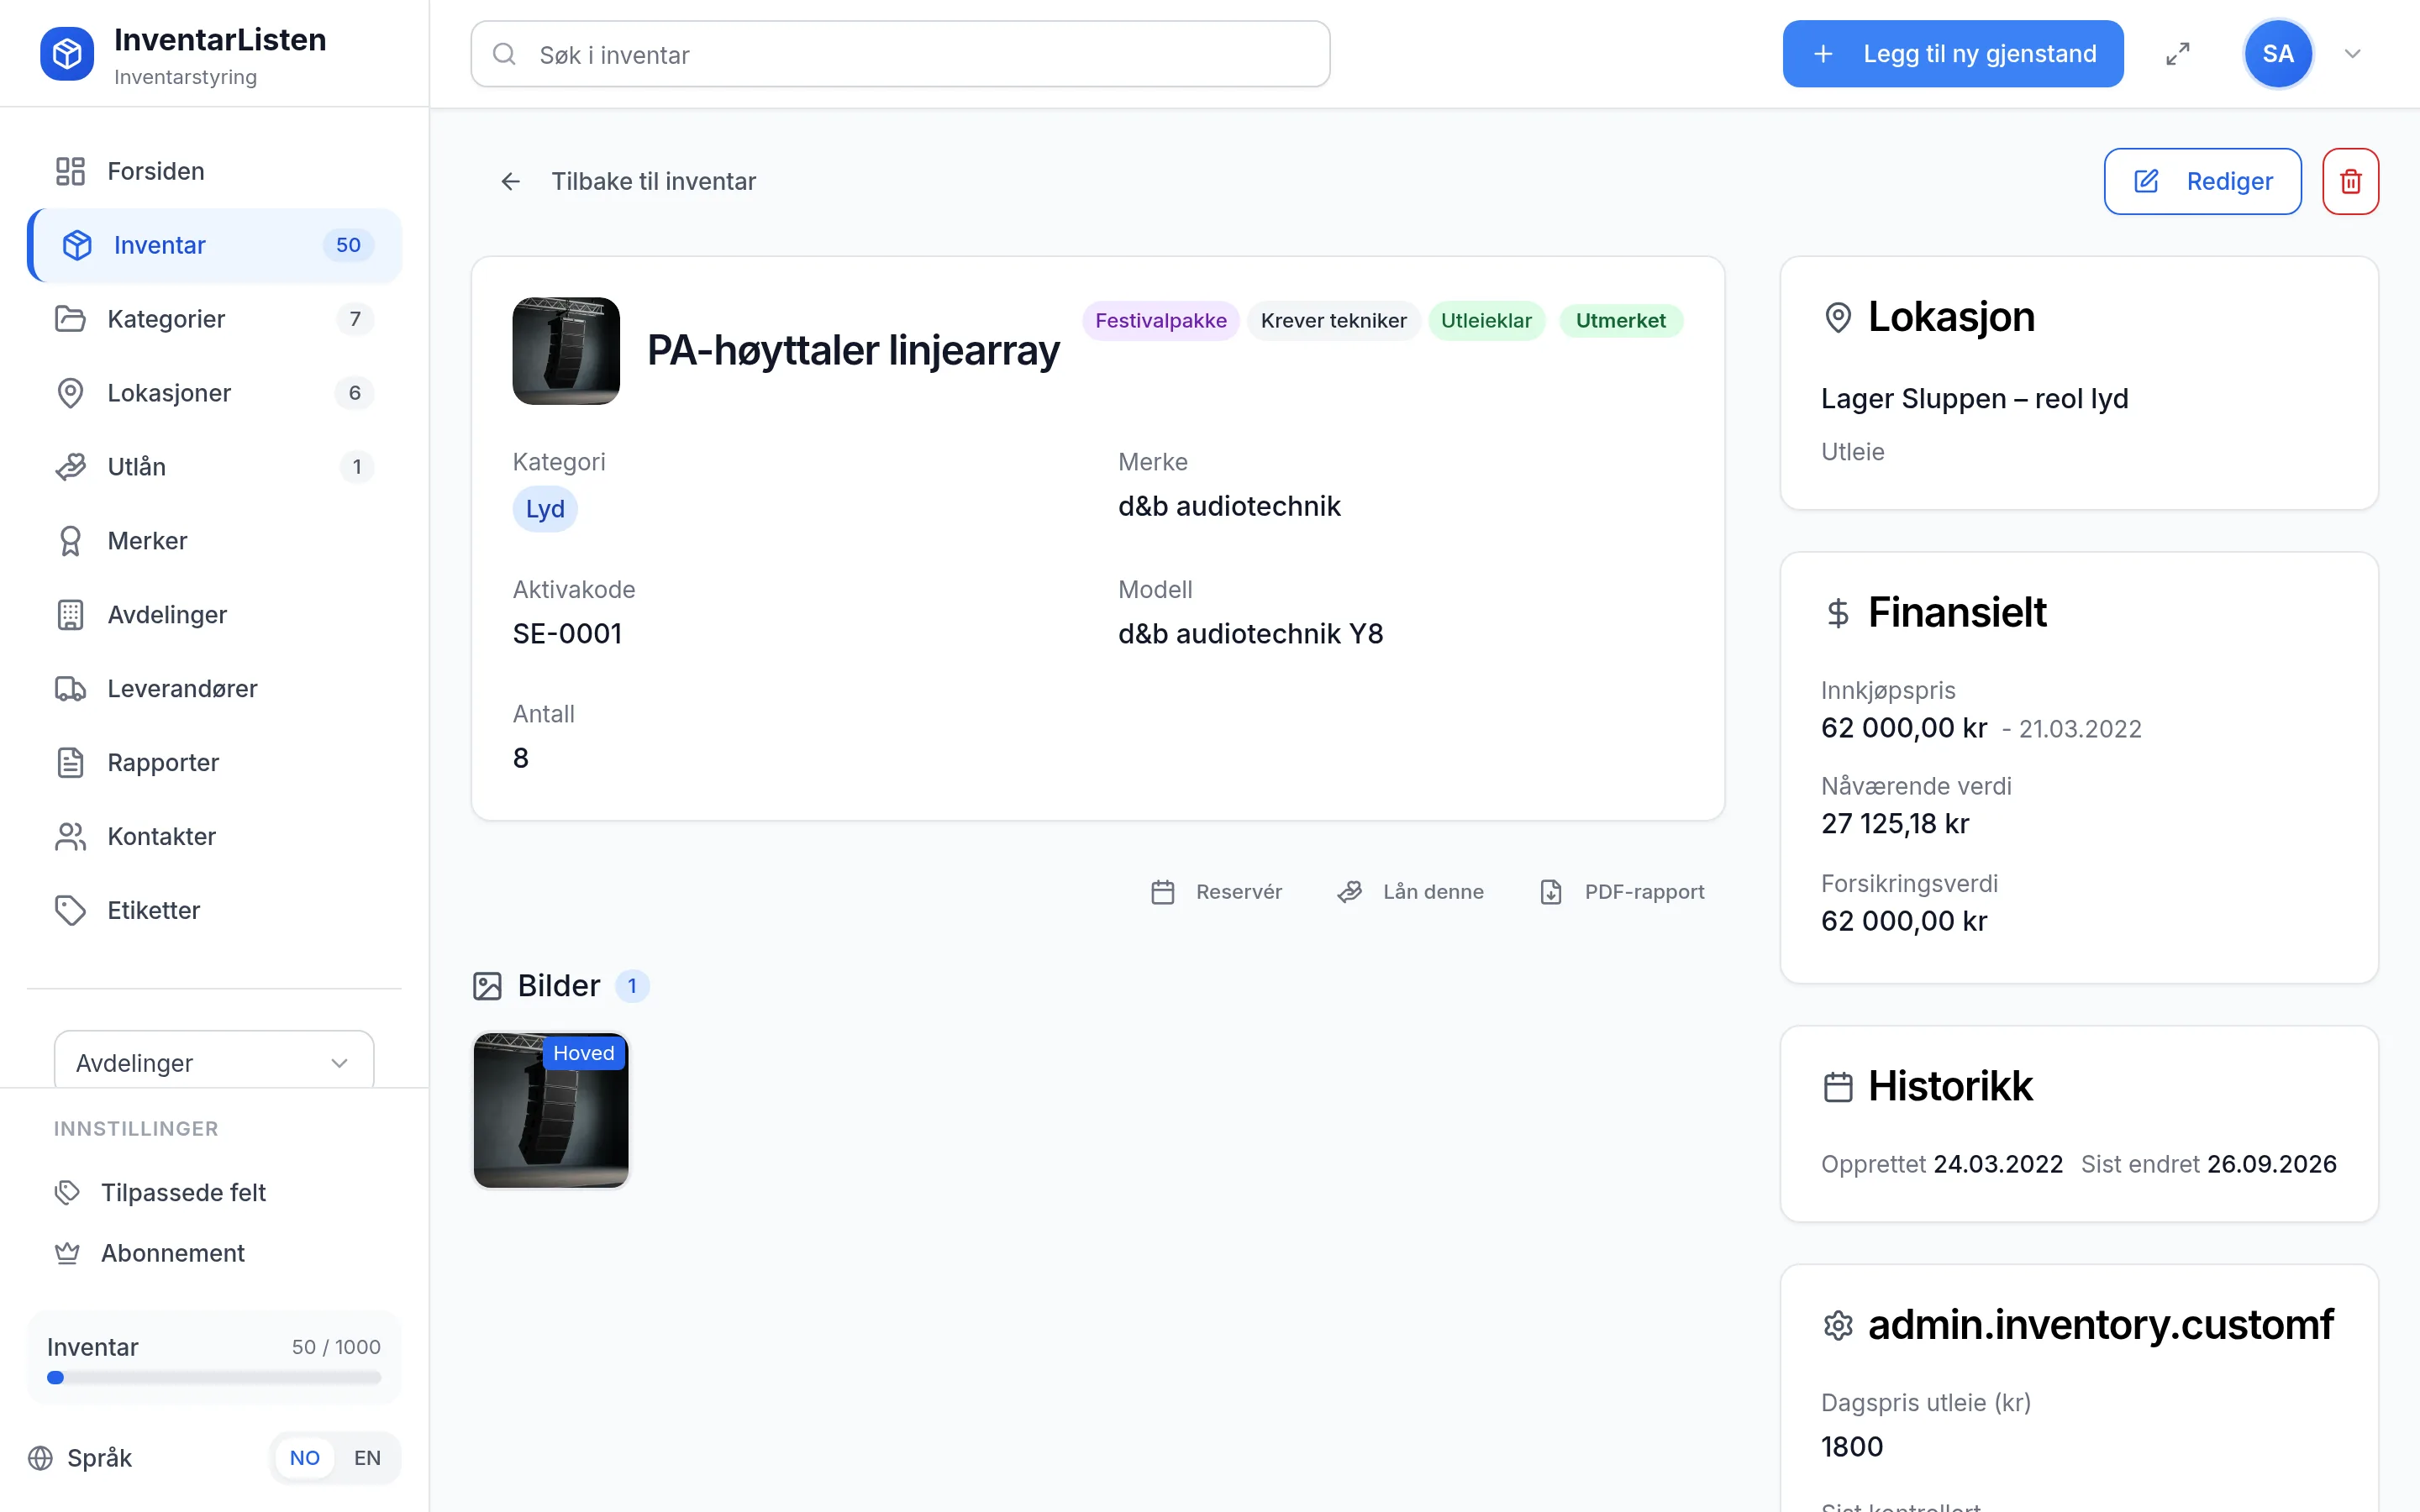Click the back arrow icon
Screen dimensions: 2420x1512
(511, 181)
